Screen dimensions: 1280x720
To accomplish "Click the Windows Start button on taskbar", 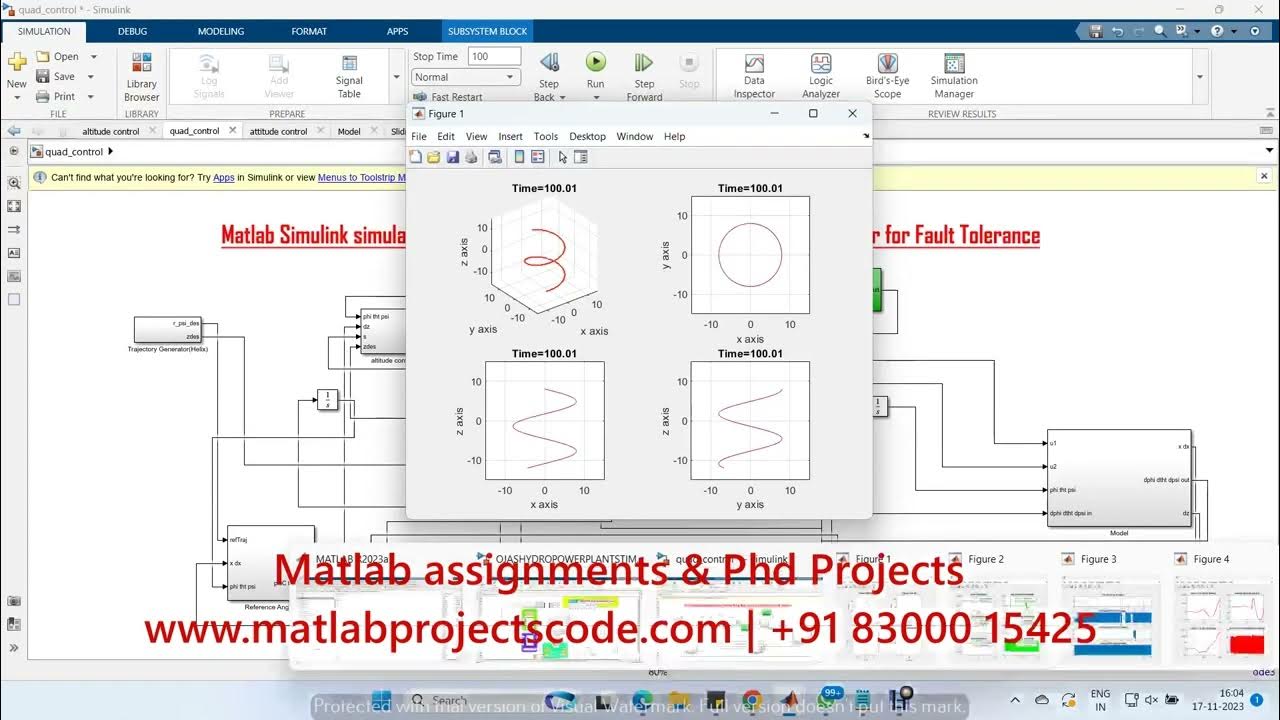I will click(381, 698).
